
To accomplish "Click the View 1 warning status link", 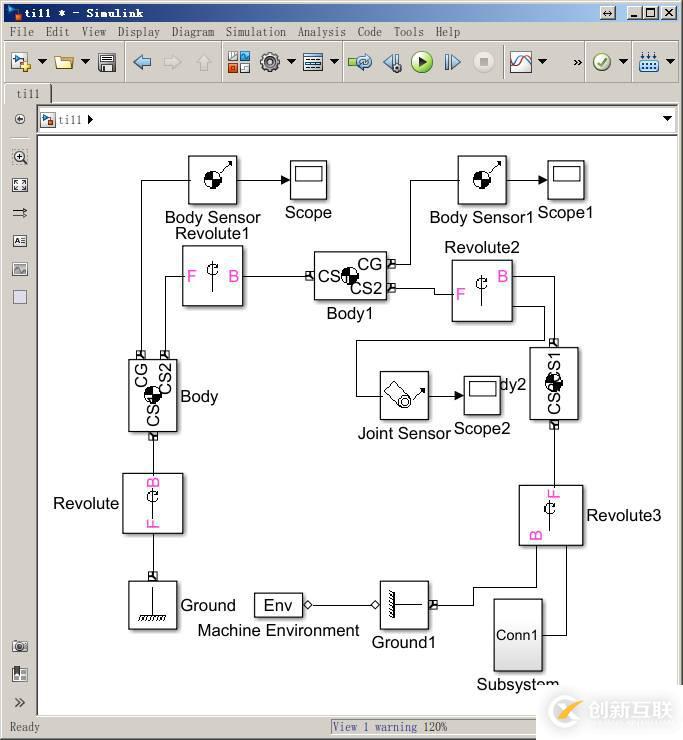I will click(x=373, y=727).
